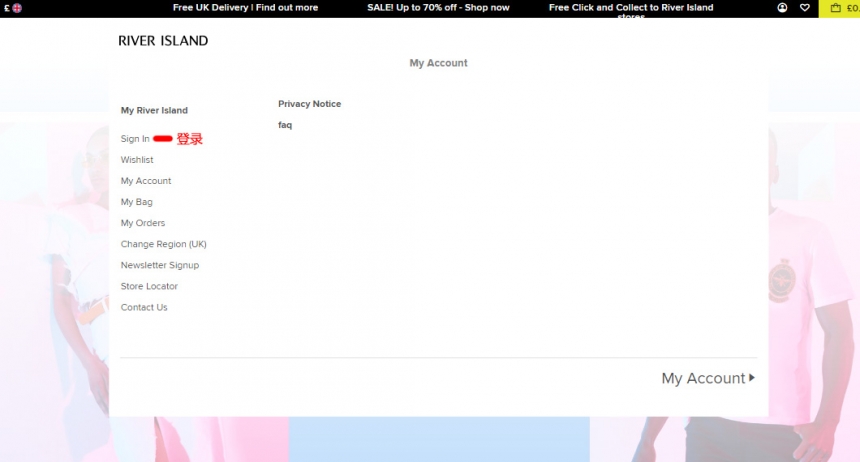Screen dimensions: 860x462
Task: Click the UK flag currency selector
Action: [16, 8]
